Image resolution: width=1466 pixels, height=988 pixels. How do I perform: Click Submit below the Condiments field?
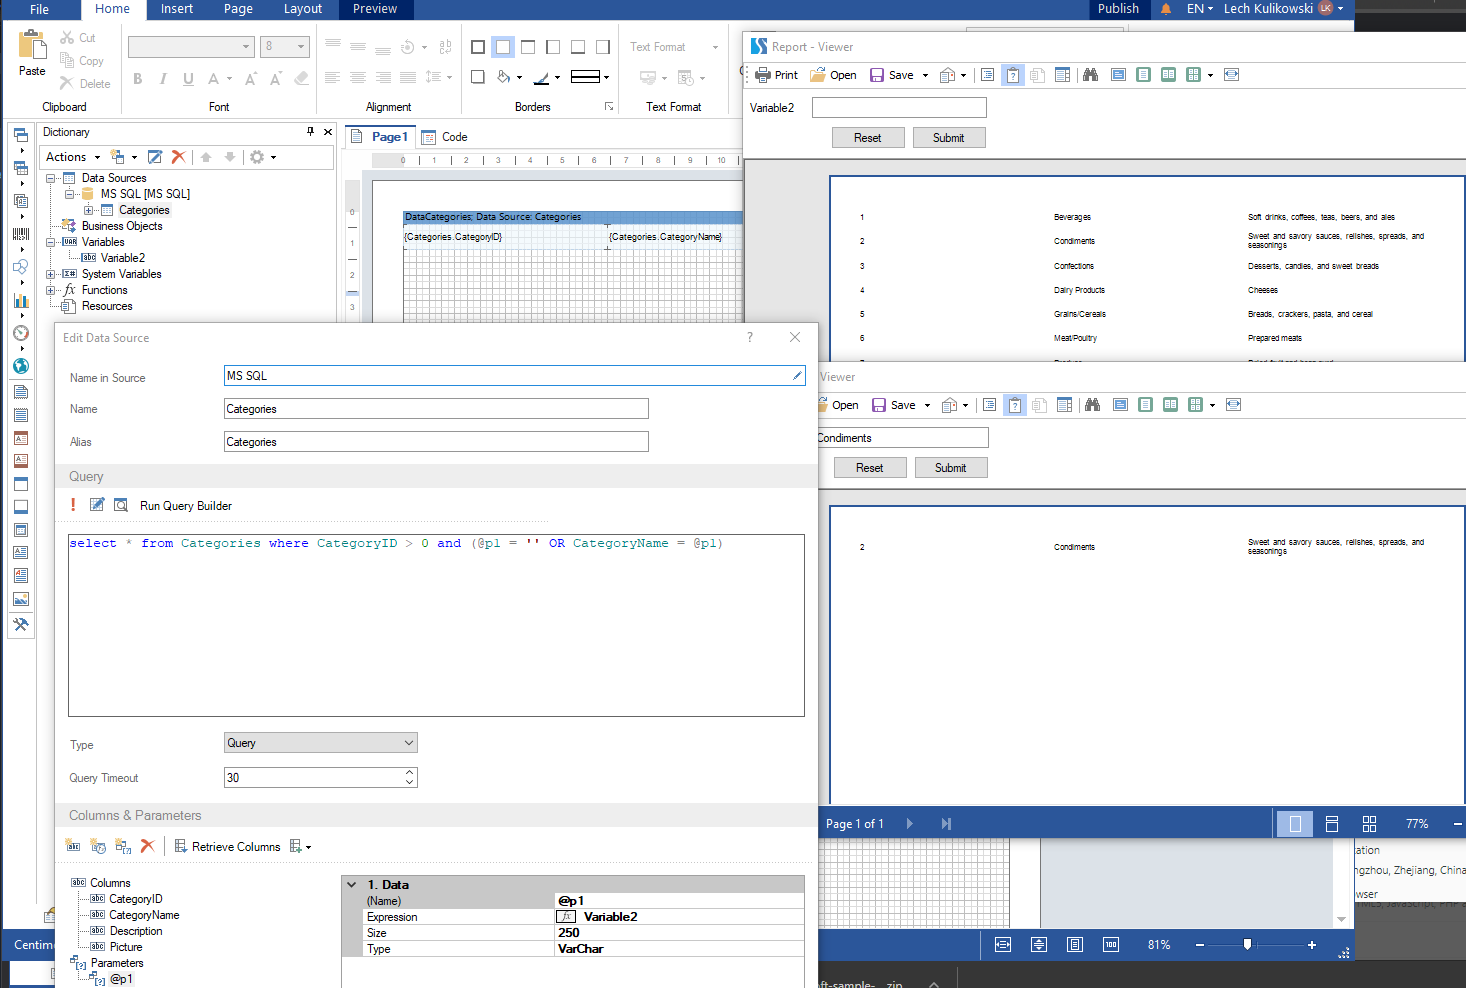pyautogui.click(x=951, y=468)
